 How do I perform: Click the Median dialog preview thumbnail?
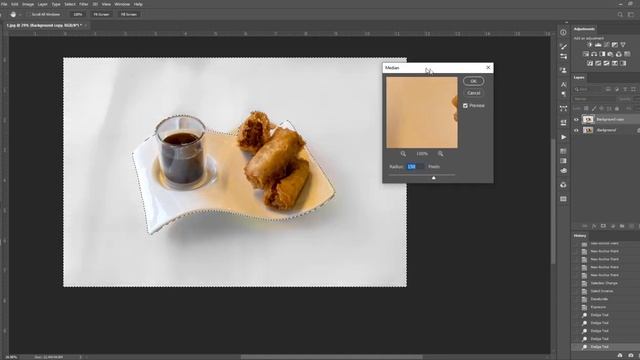pos(422,113)
